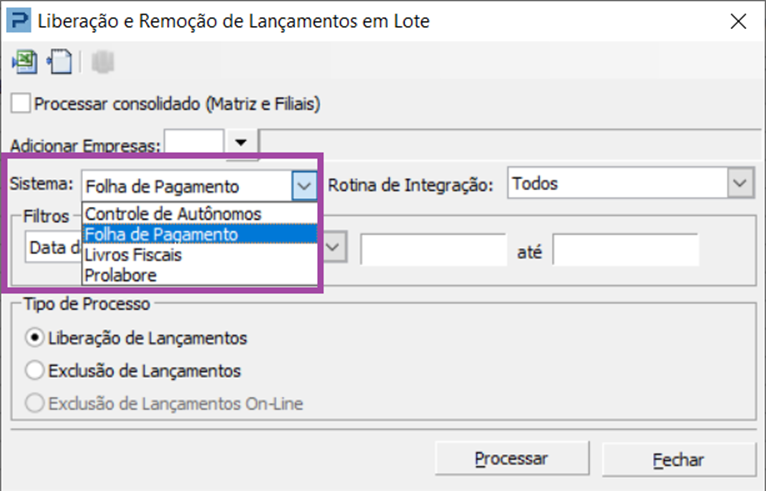Click the new document toolbar icon
The height and width of the screenshot is (491, 766).
(59, 62)
